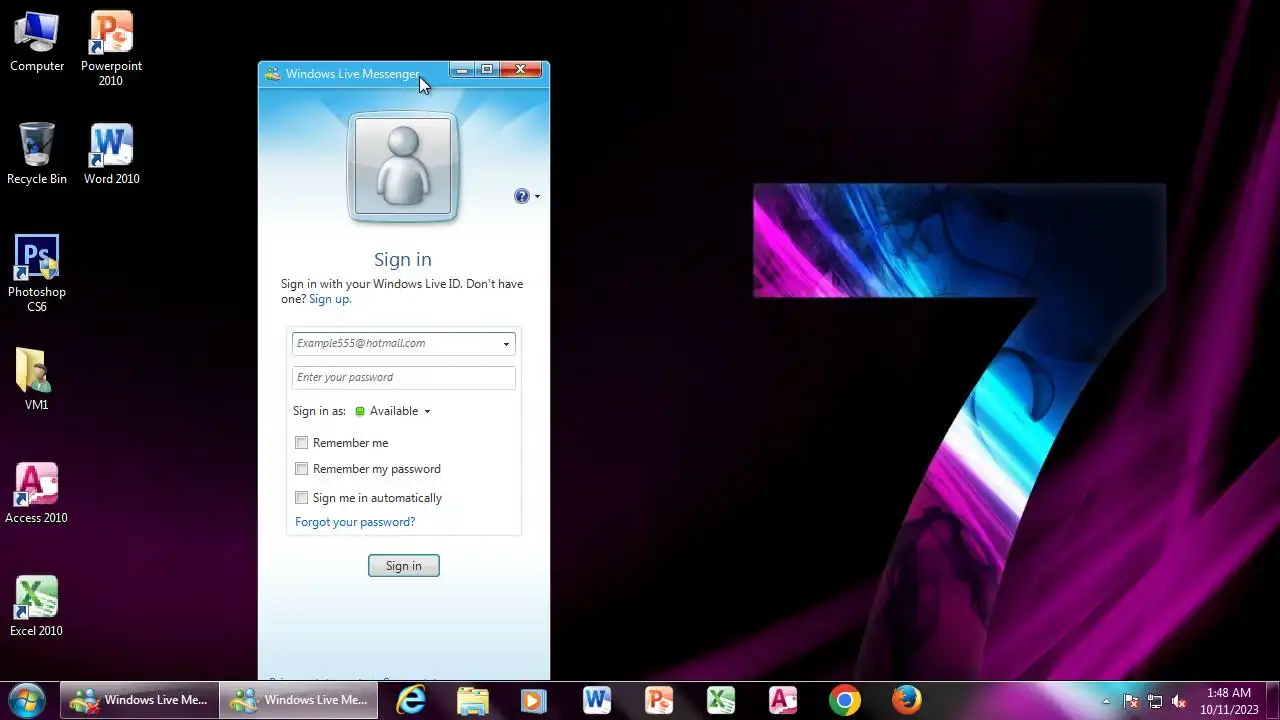Image resolution: width=1280 pixels, height=720 pixels.
Task: Expand the email address dropdown arrow
Action: coord(506,344)
